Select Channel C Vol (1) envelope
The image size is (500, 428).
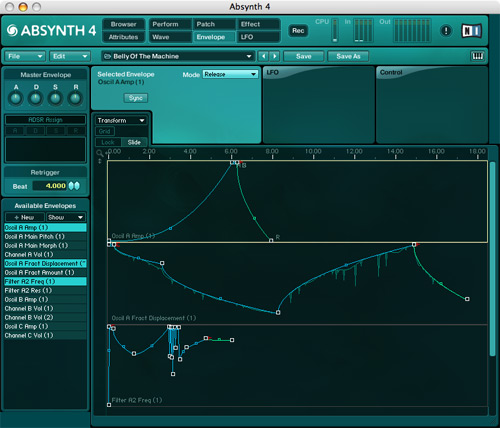pos(45,335)
